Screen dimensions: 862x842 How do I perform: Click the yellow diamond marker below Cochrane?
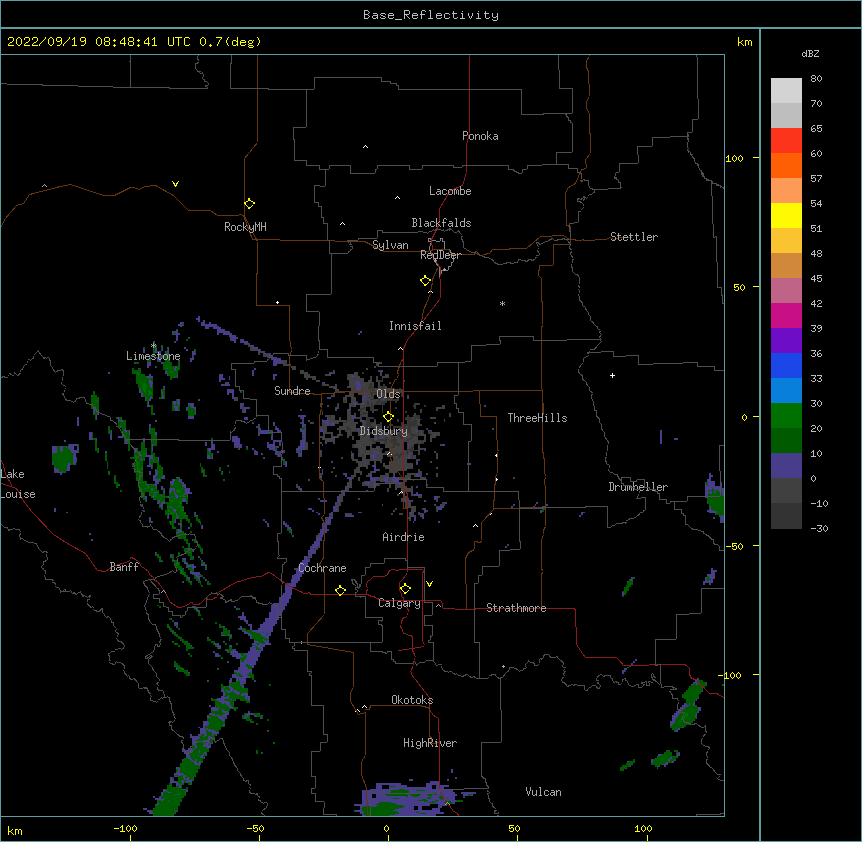(x=340, y=590)
